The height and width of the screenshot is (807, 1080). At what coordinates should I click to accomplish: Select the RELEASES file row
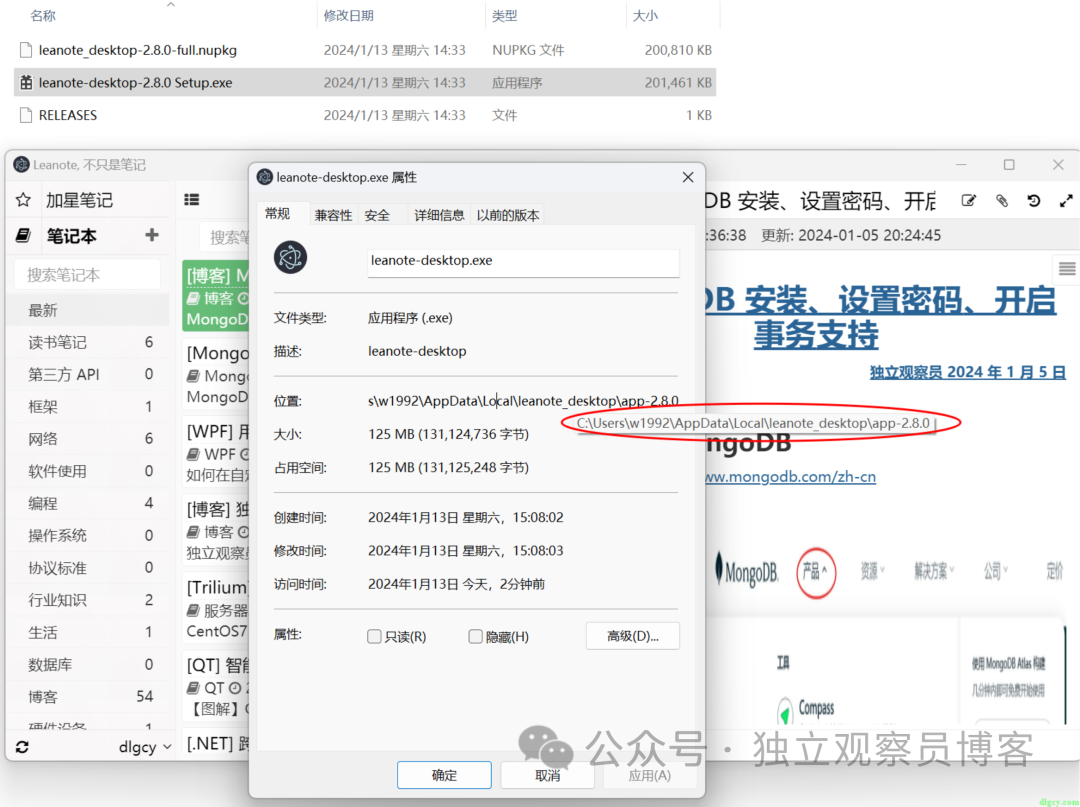pos(365,115)
